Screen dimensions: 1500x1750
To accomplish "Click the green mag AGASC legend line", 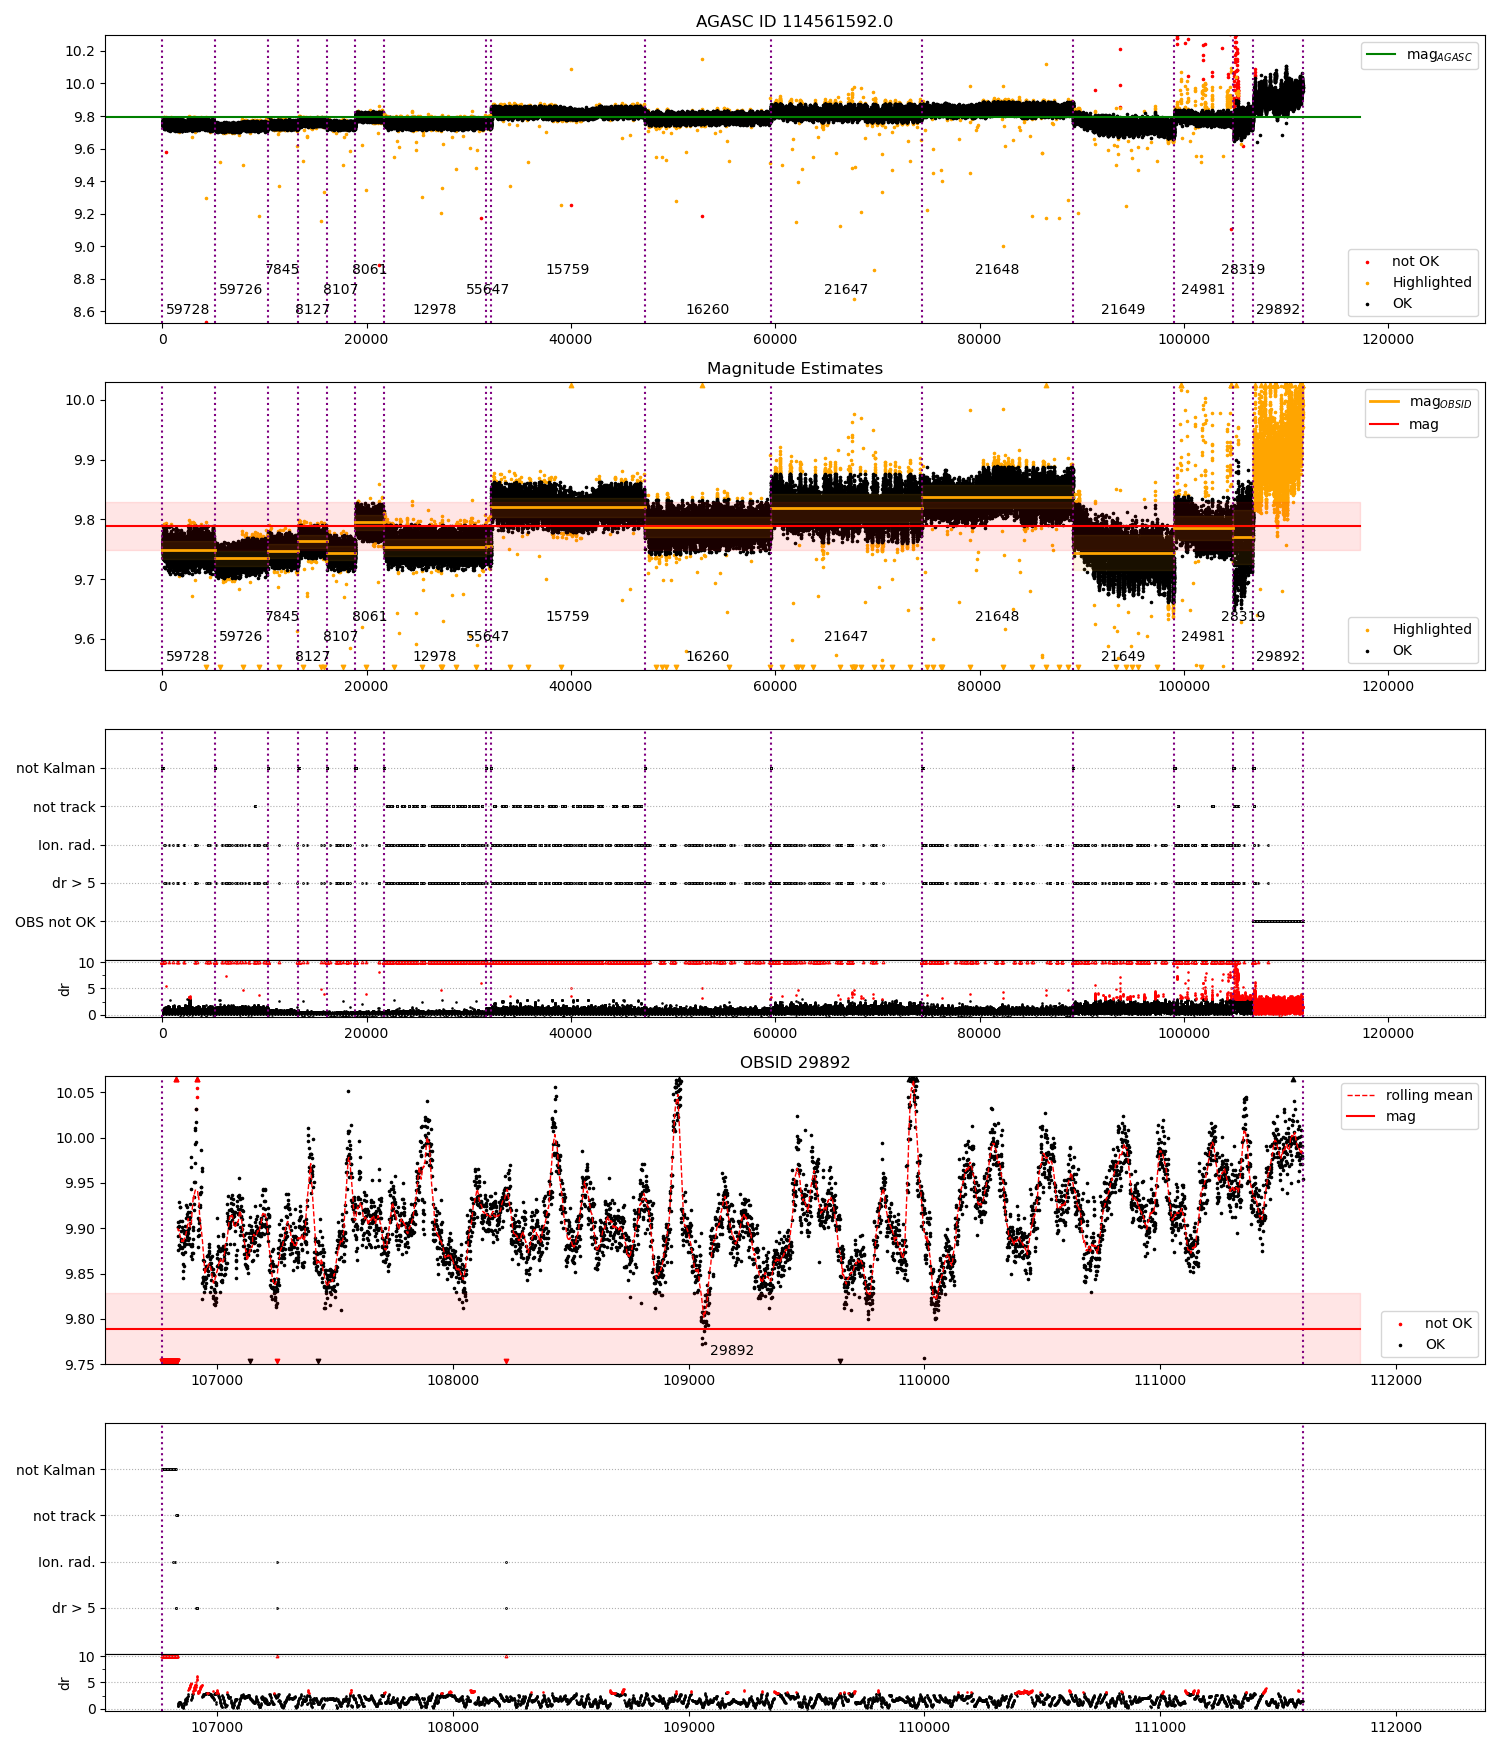I will pyautogui.click(x=1381, y=54).
